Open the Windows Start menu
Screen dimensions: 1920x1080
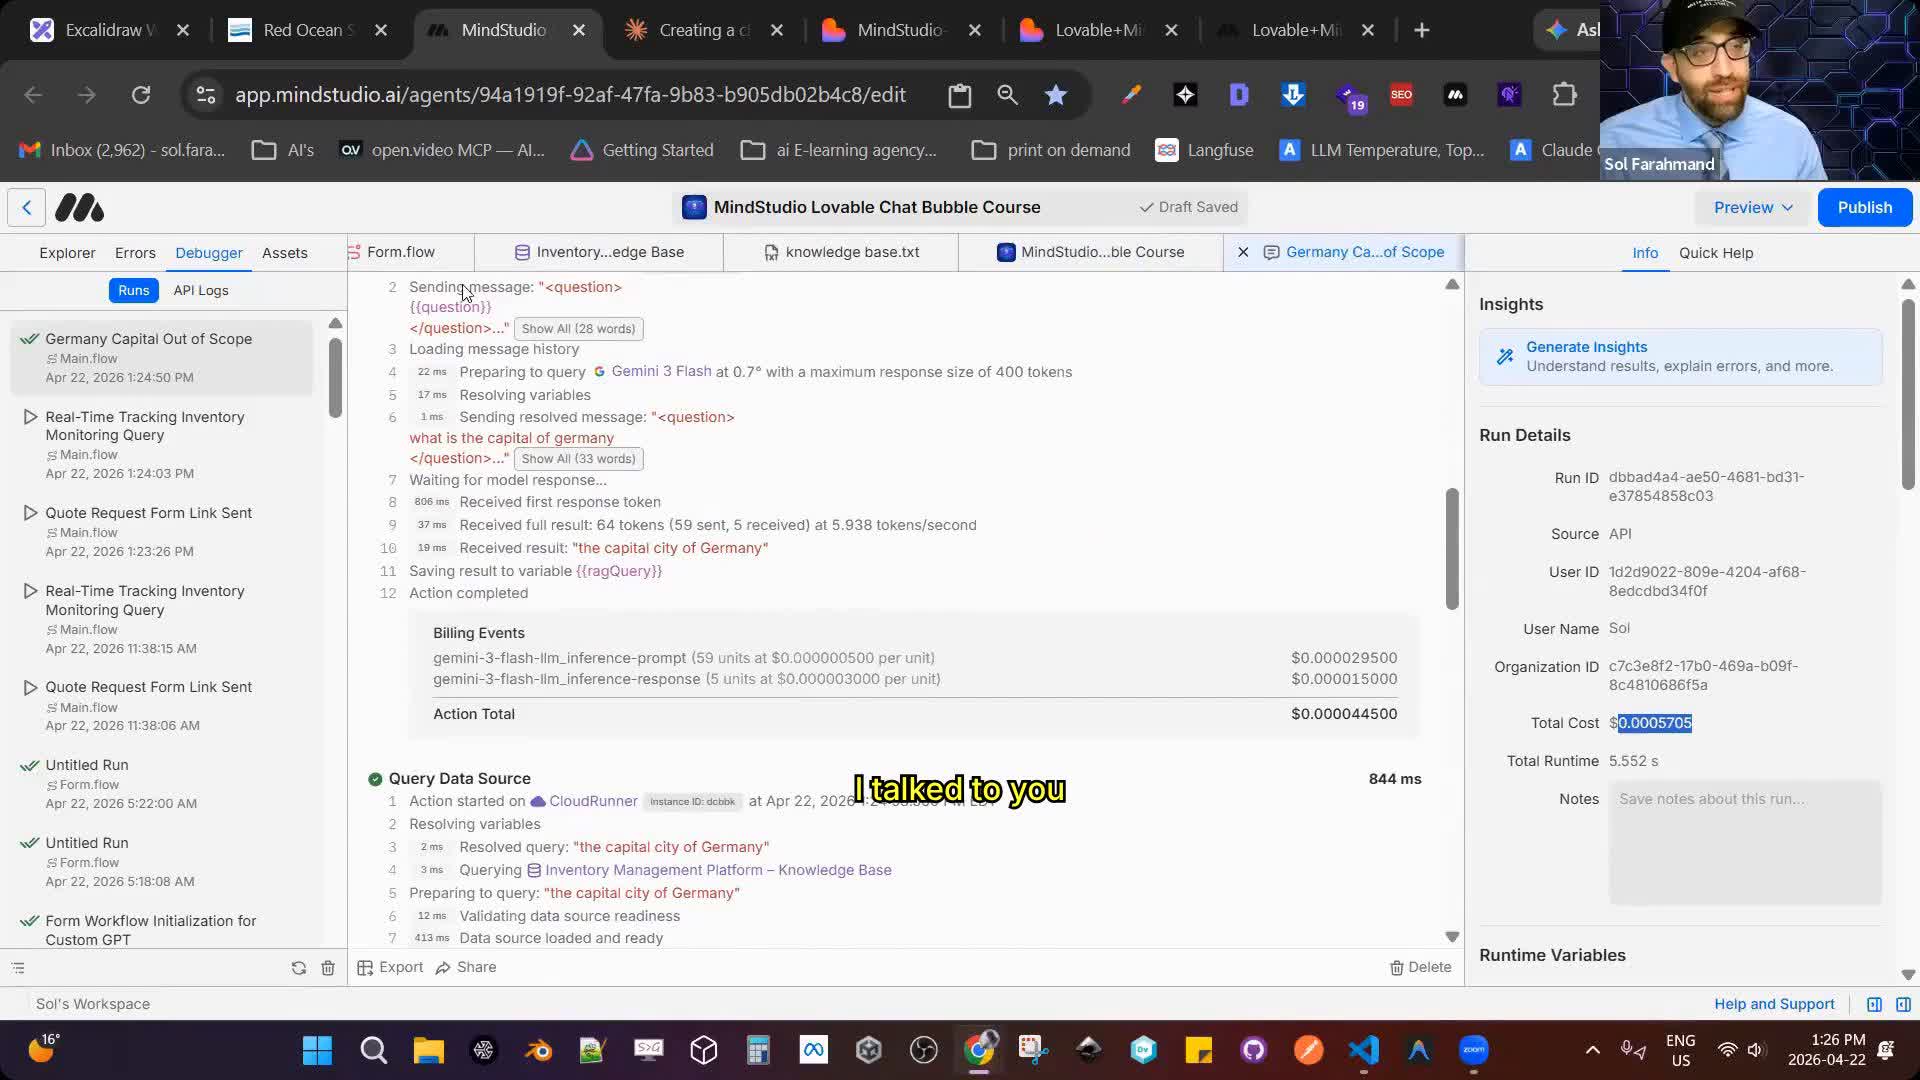[x=317, y=1050]
